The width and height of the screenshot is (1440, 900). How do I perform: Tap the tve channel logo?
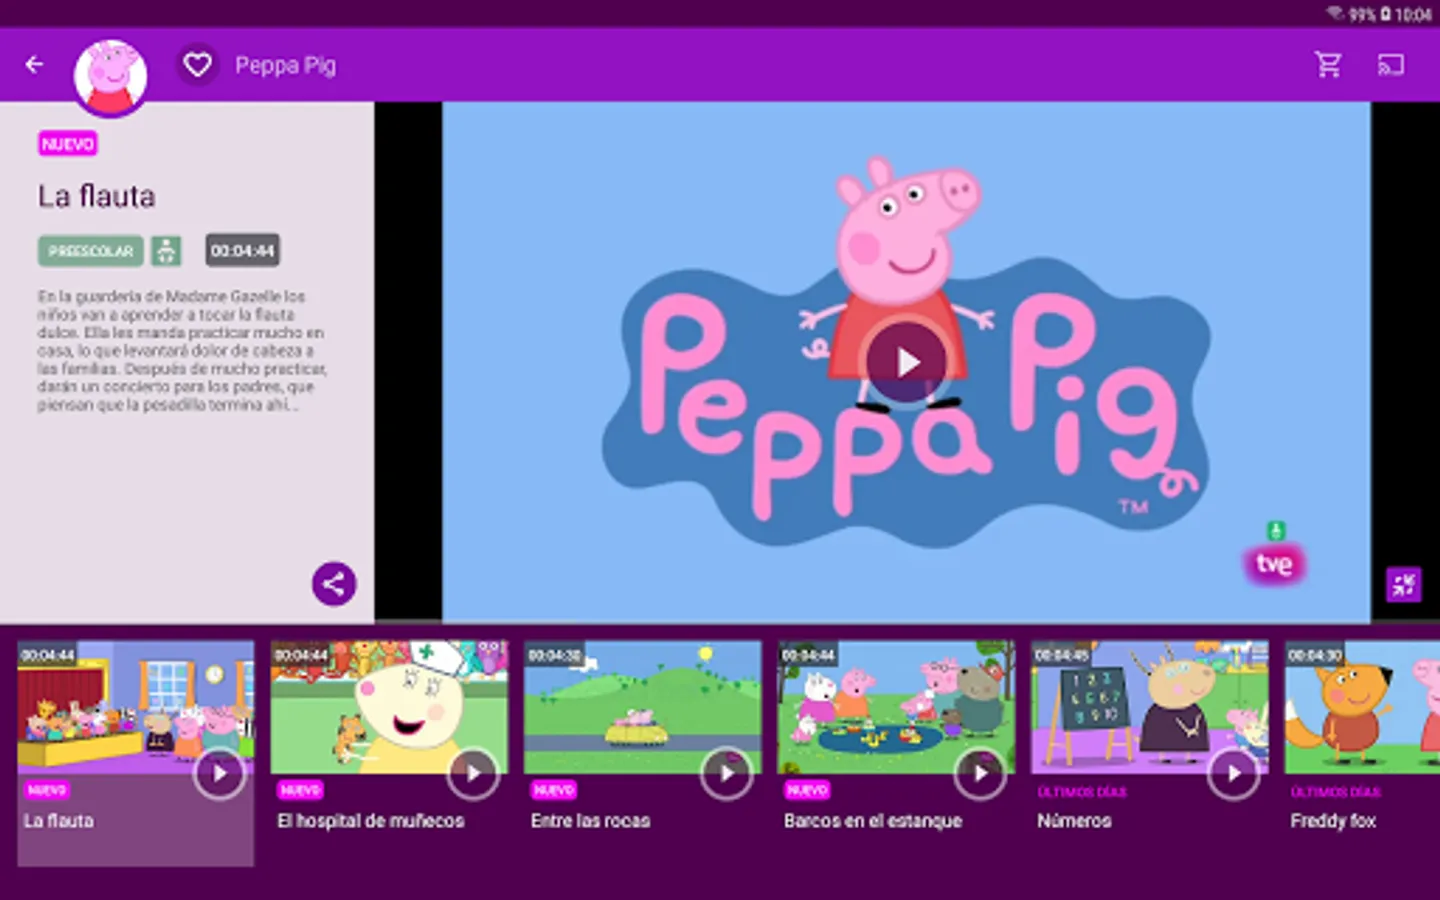[1274, 564]
